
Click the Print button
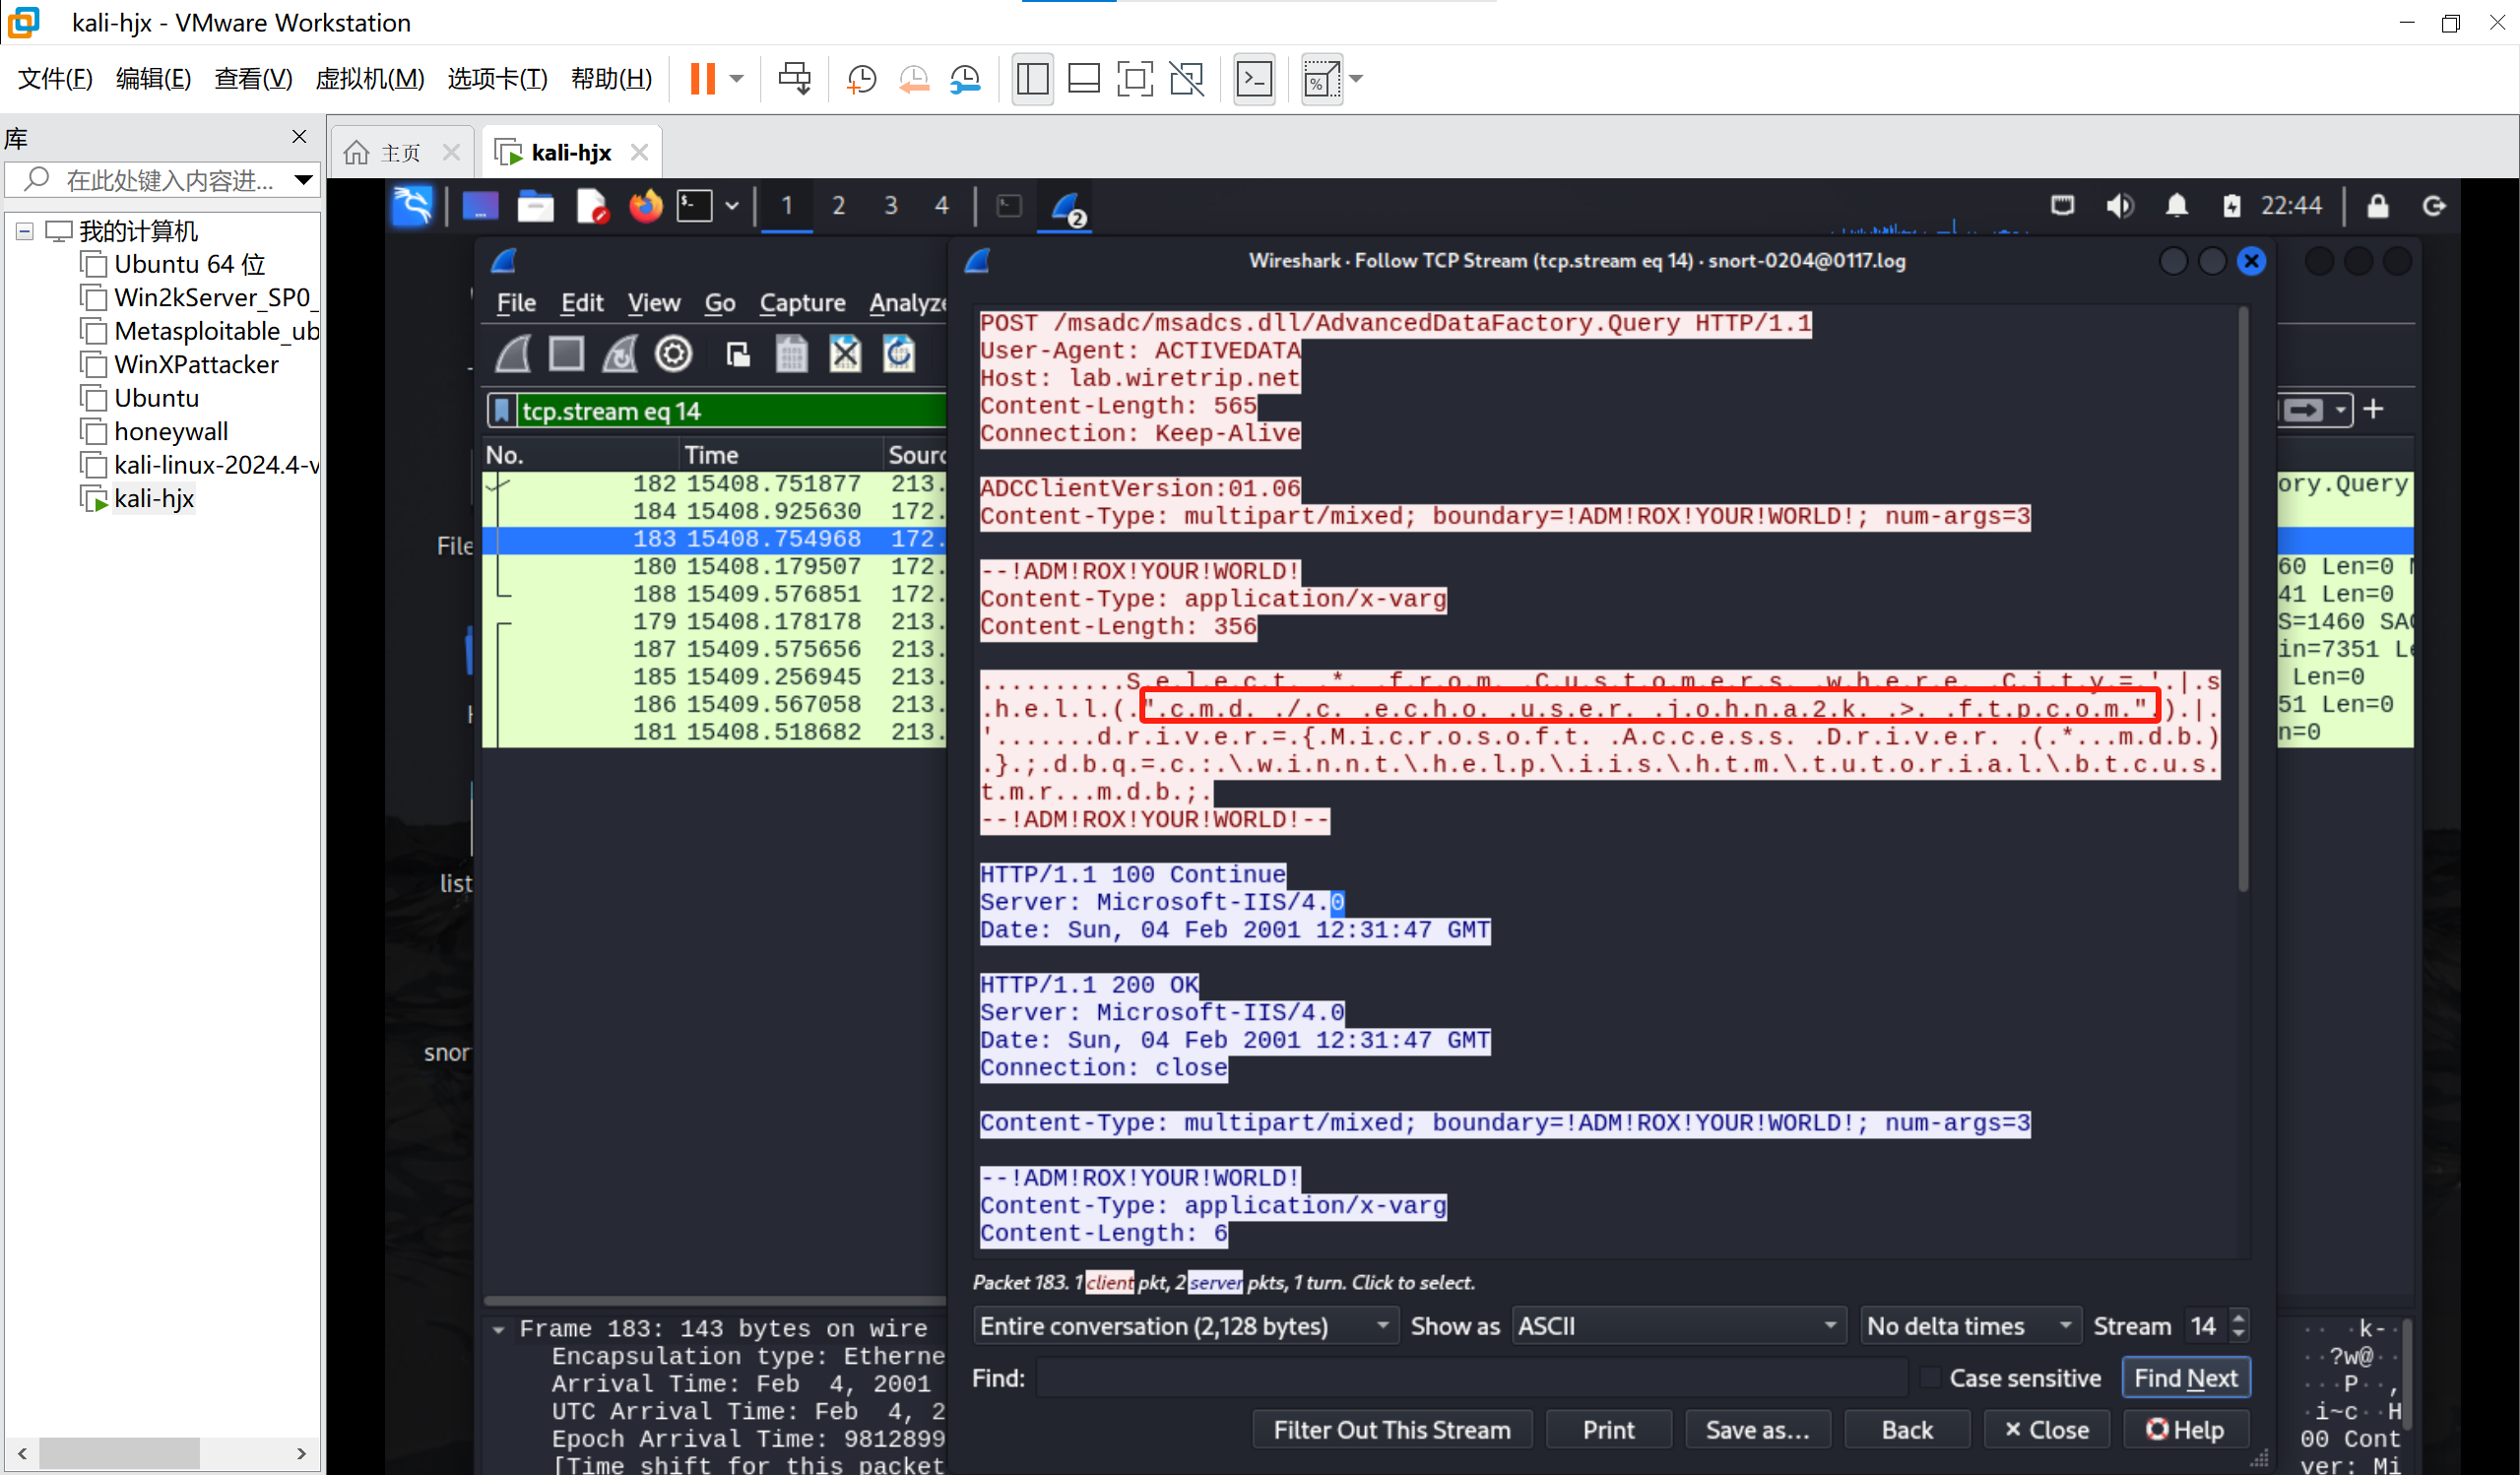[x=1608, y=1429]
